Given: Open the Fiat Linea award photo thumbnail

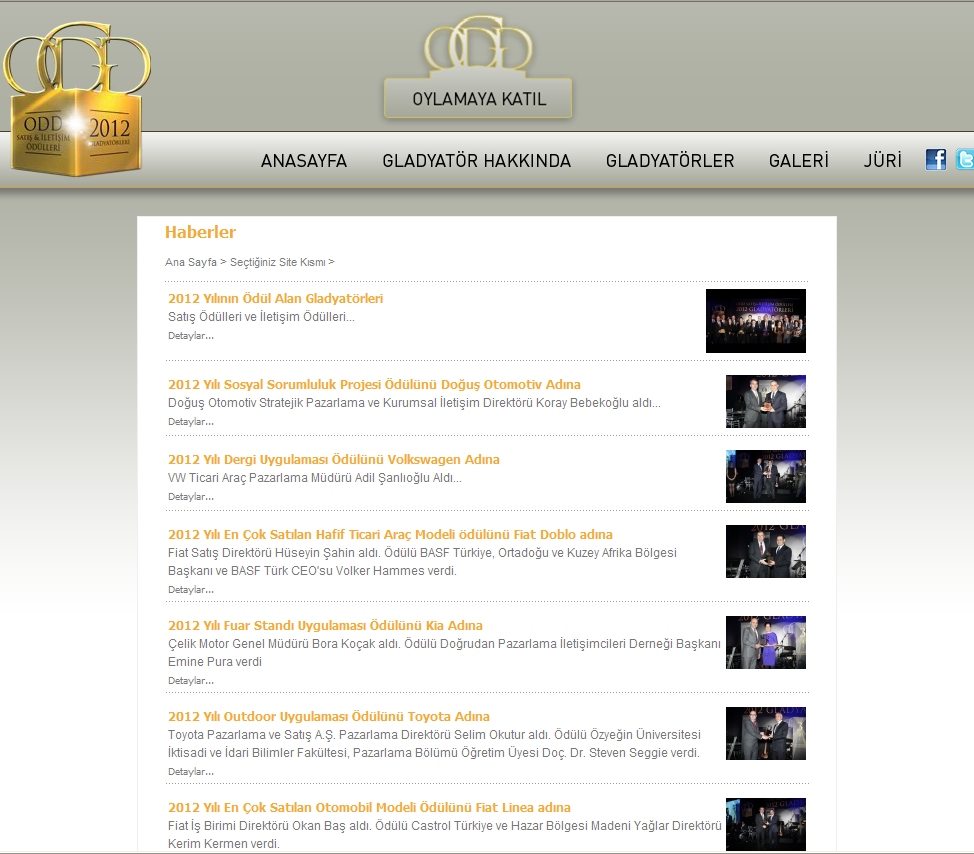Looking at the screenshot, I should coord(766,824).
